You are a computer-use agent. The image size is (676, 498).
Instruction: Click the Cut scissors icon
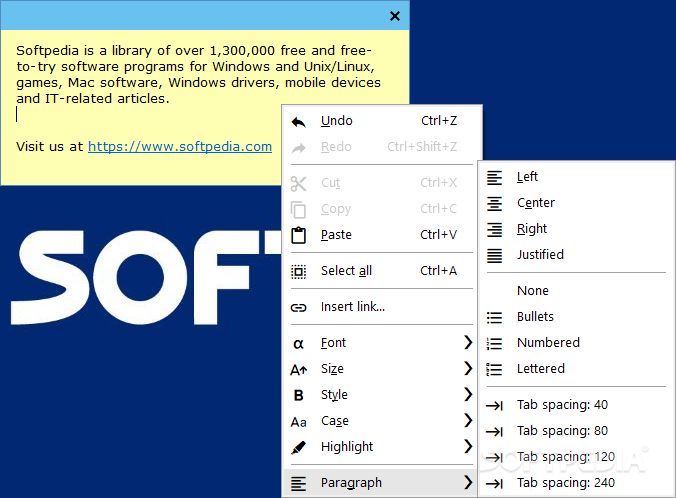pos(298,184)
